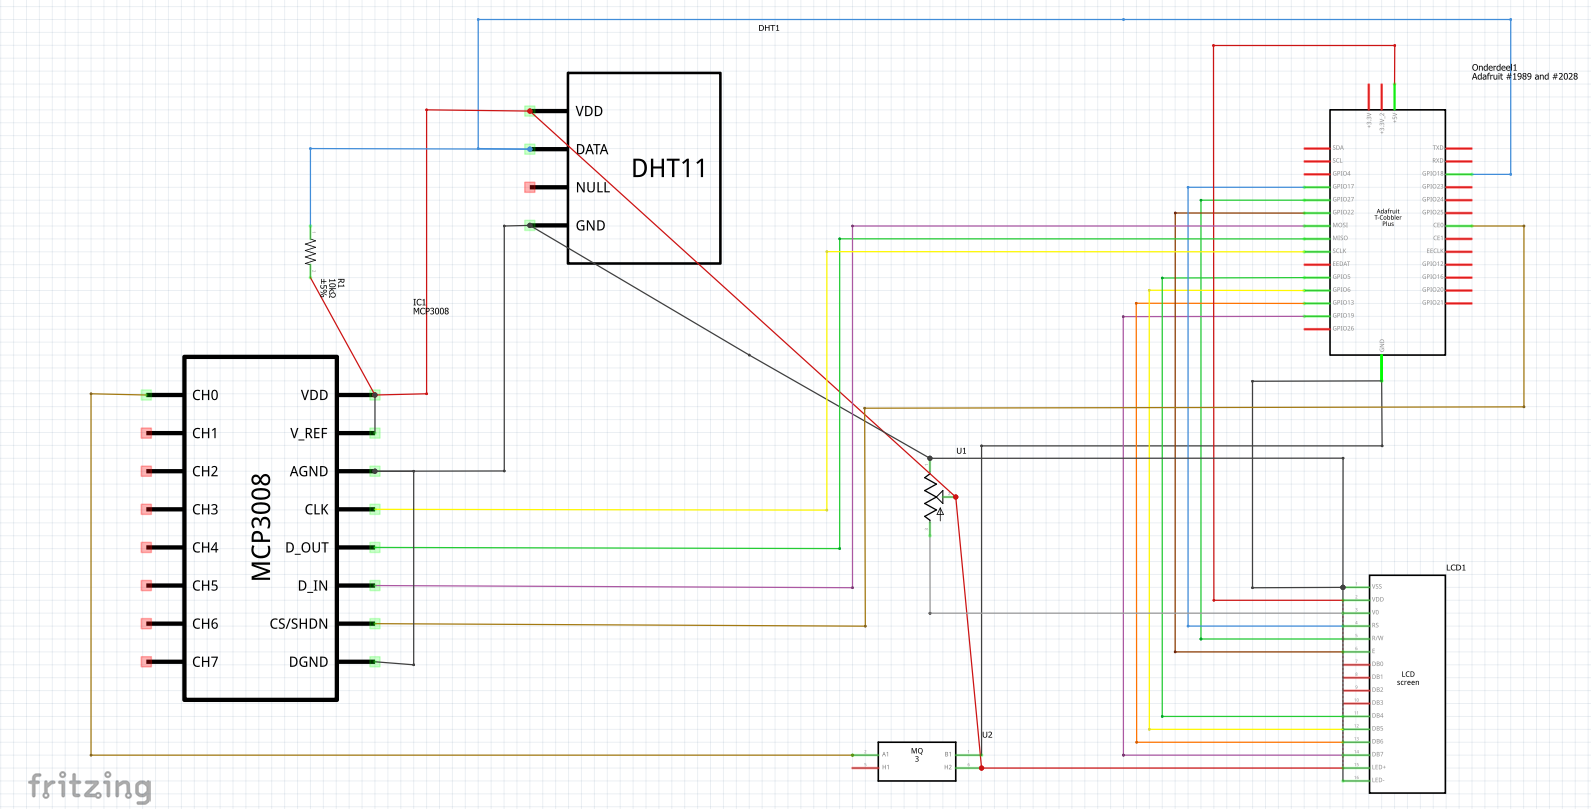
Task: Click the VDD pin label on DHT11
Action: pos(589,111)
